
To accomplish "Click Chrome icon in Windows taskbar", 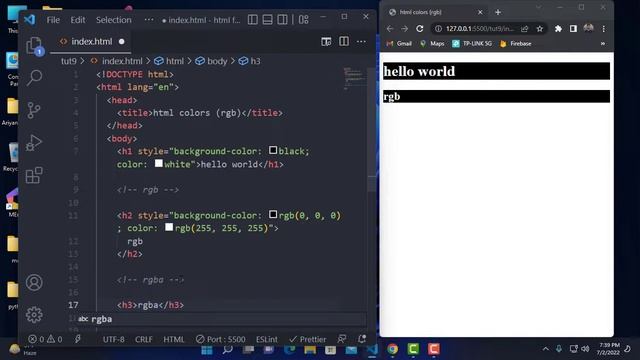I will coord(393,349).
